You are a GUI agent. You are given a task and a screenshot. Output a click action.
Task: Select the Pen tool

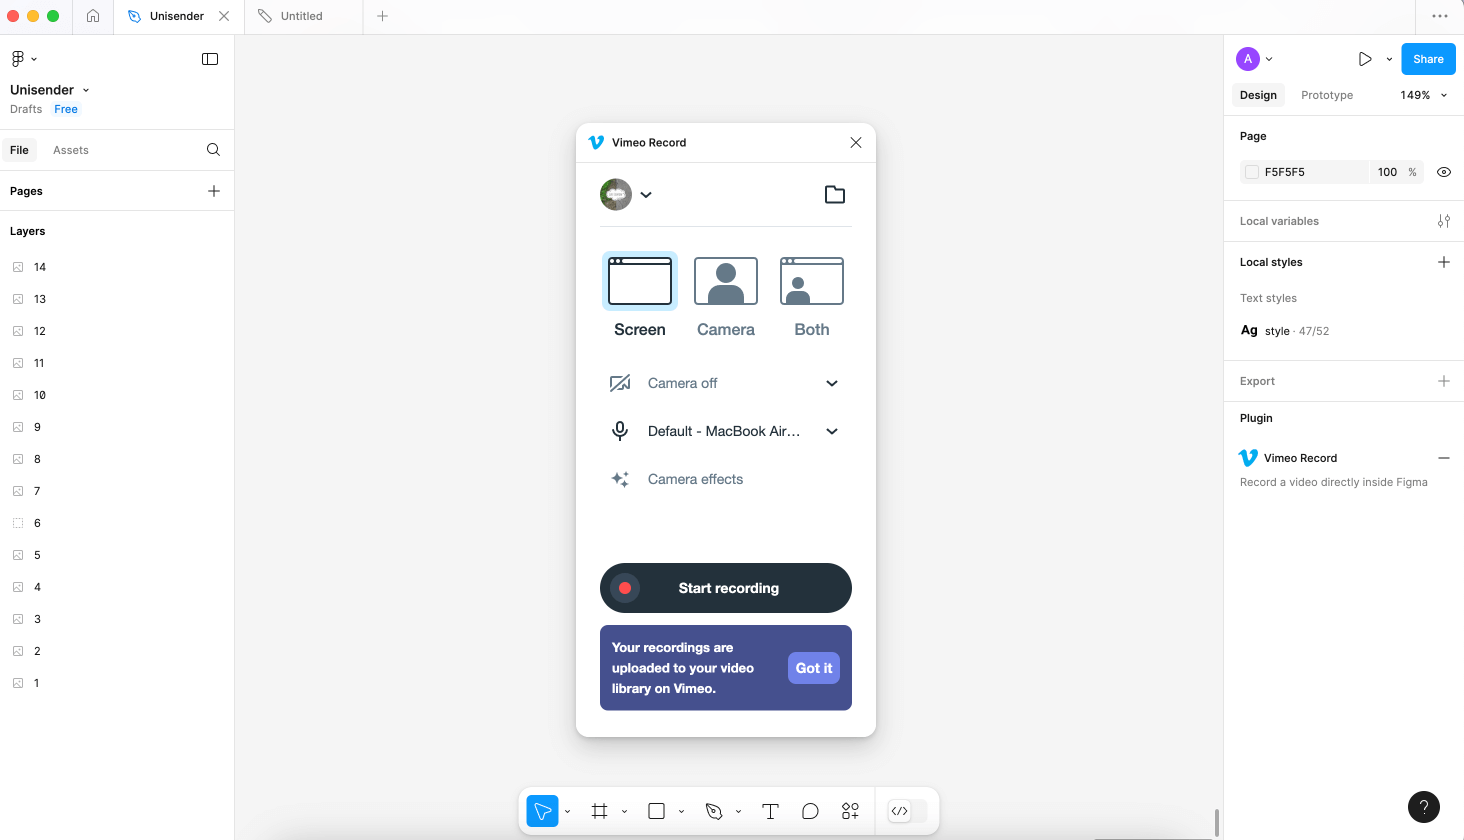tap(713, 811)
